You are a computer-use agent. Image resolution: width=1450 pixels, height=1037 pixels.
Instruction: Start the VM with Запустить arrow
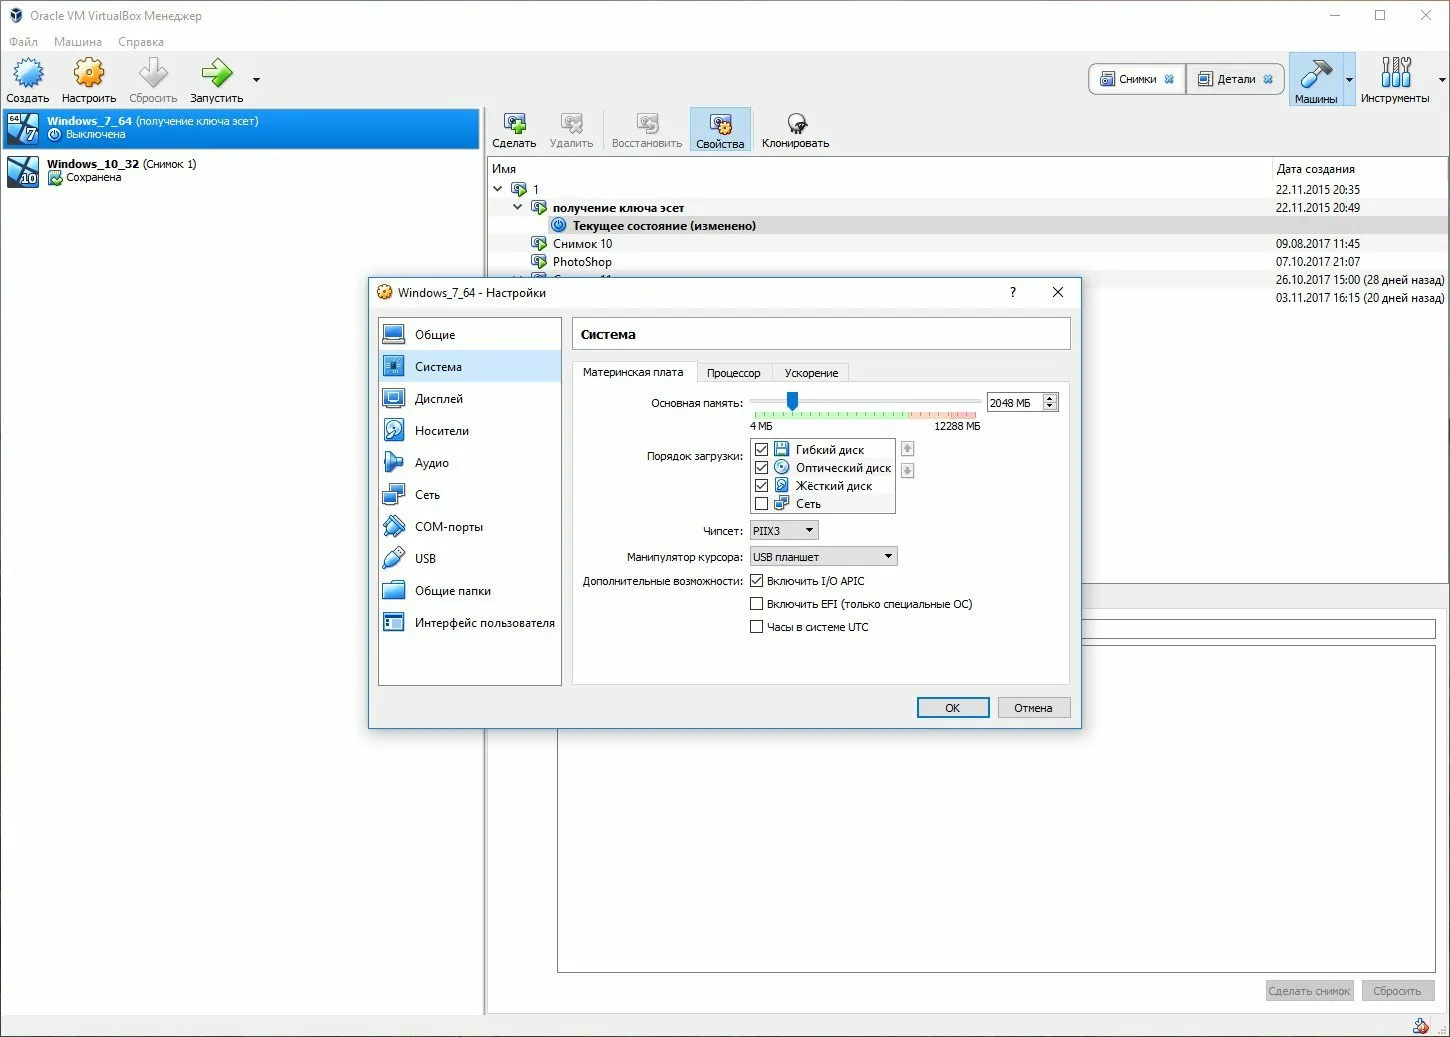pyautogui.click(x=216, y=74)
